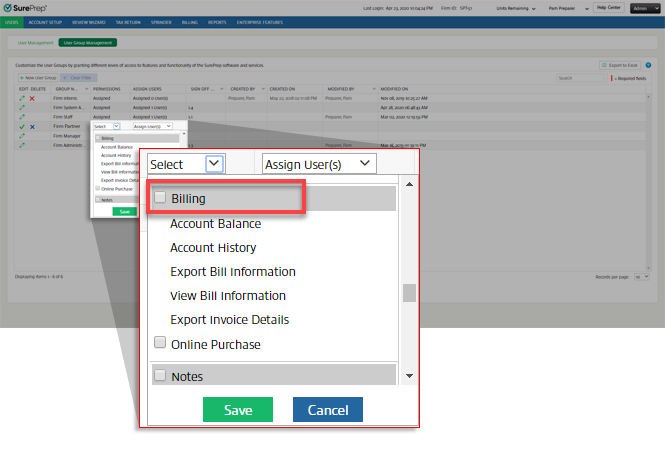Open the Admin dropdown in header
The height and width of the screenshot is (449, 665).
pyautogui.click(x=645, y=7)
